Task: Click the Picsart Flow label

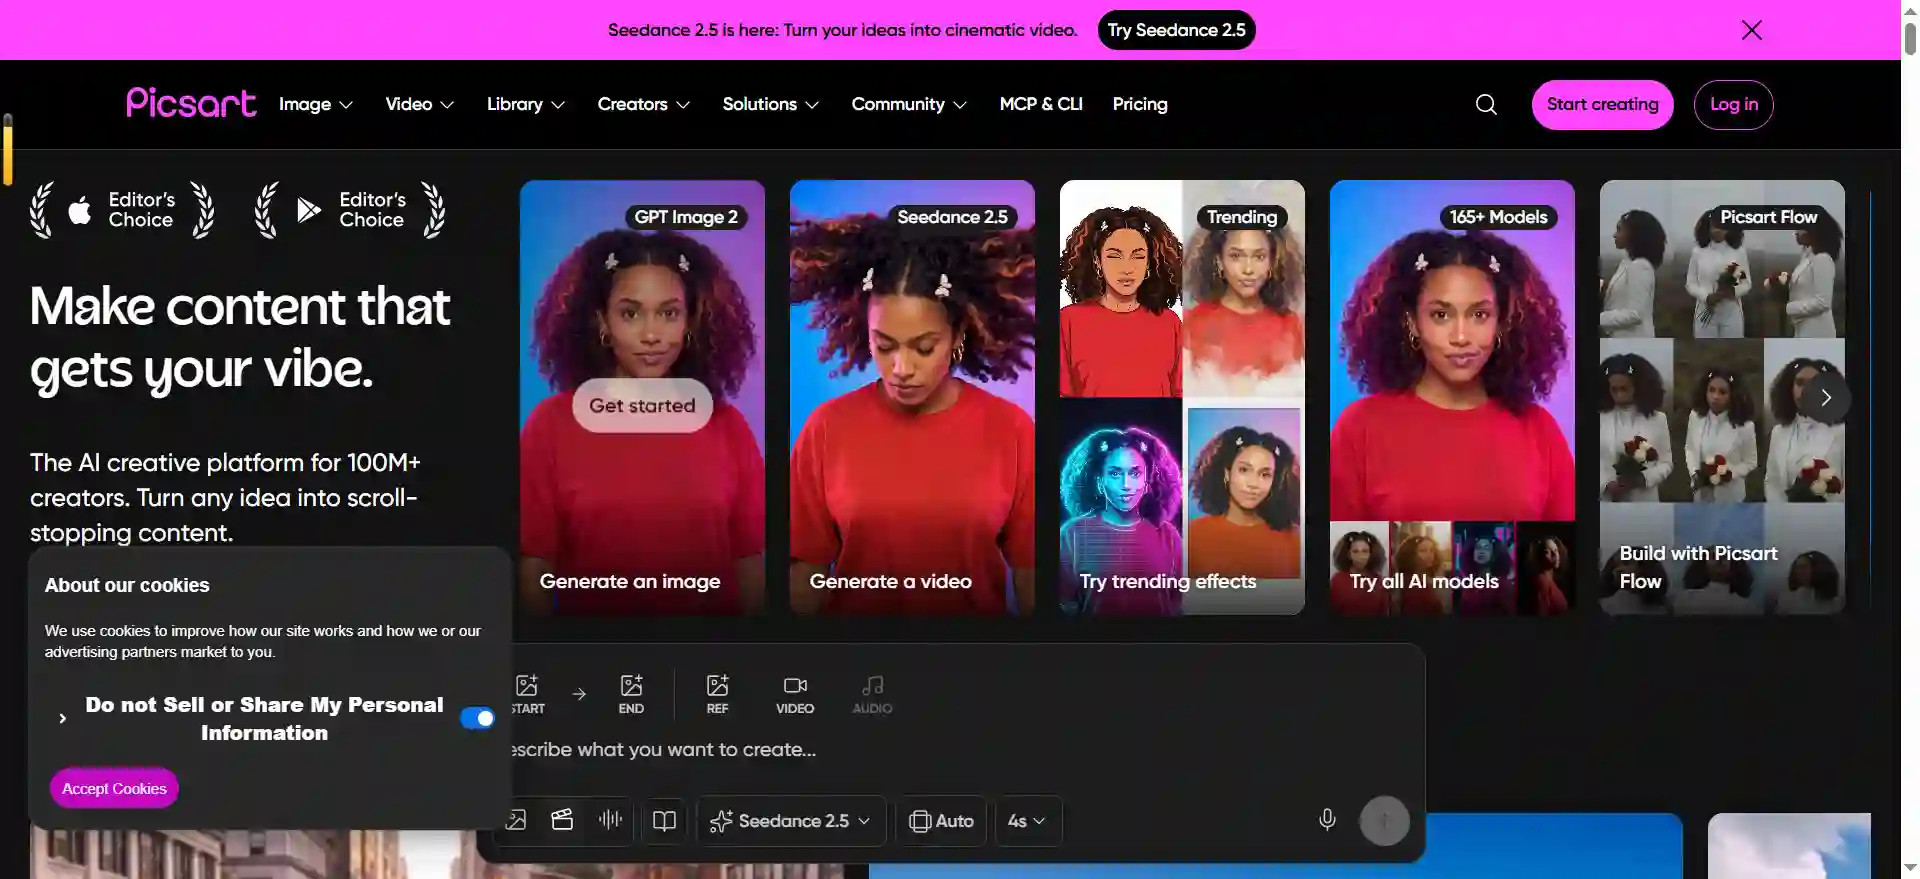Action: coord(1768,217)
